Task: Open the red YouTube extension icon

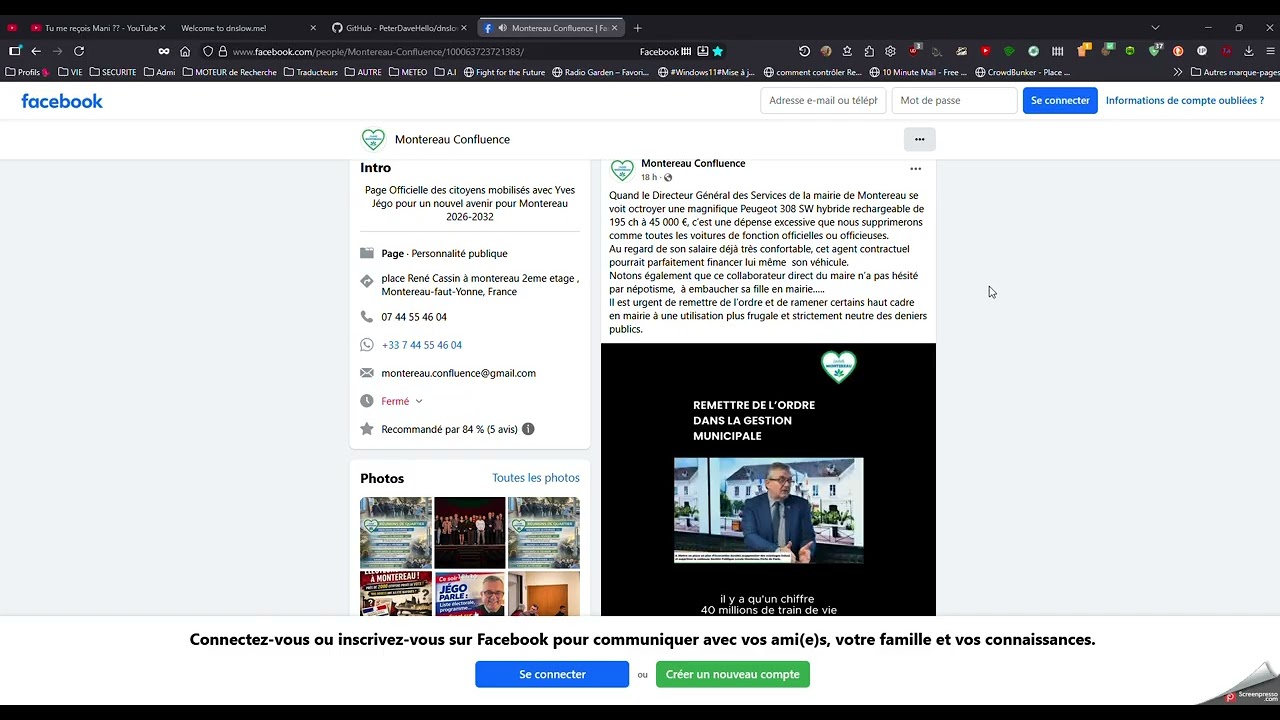Action: tap(985, 51)
